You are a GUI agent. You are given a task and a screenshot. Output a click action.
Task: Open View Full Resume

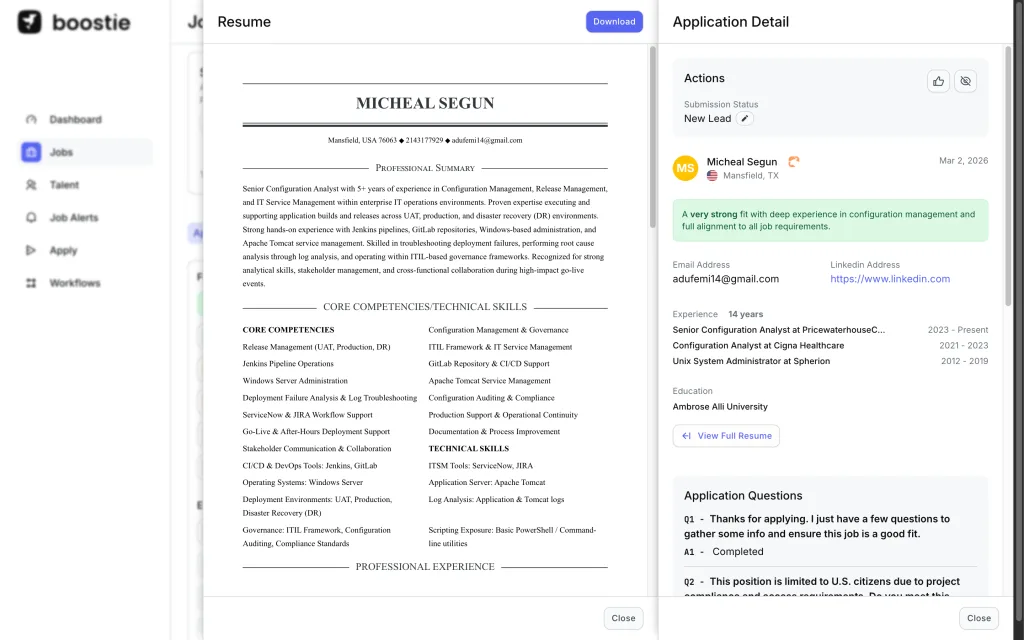(726, 436)
